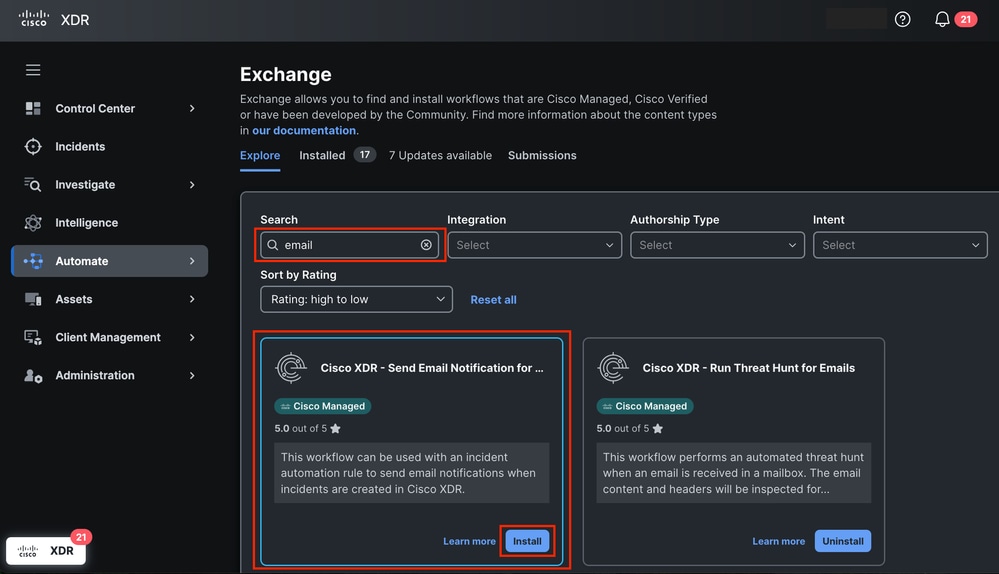Screen dimensions: 999x574
Task: Click Learn more on Run Threat Hunt card
Action: click(x=779, y=541)
